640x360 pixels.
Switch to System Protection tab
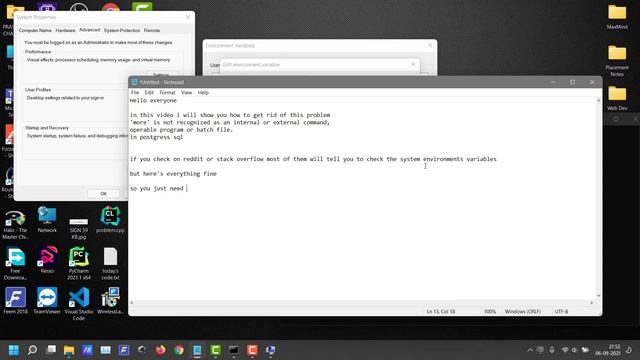122,30
